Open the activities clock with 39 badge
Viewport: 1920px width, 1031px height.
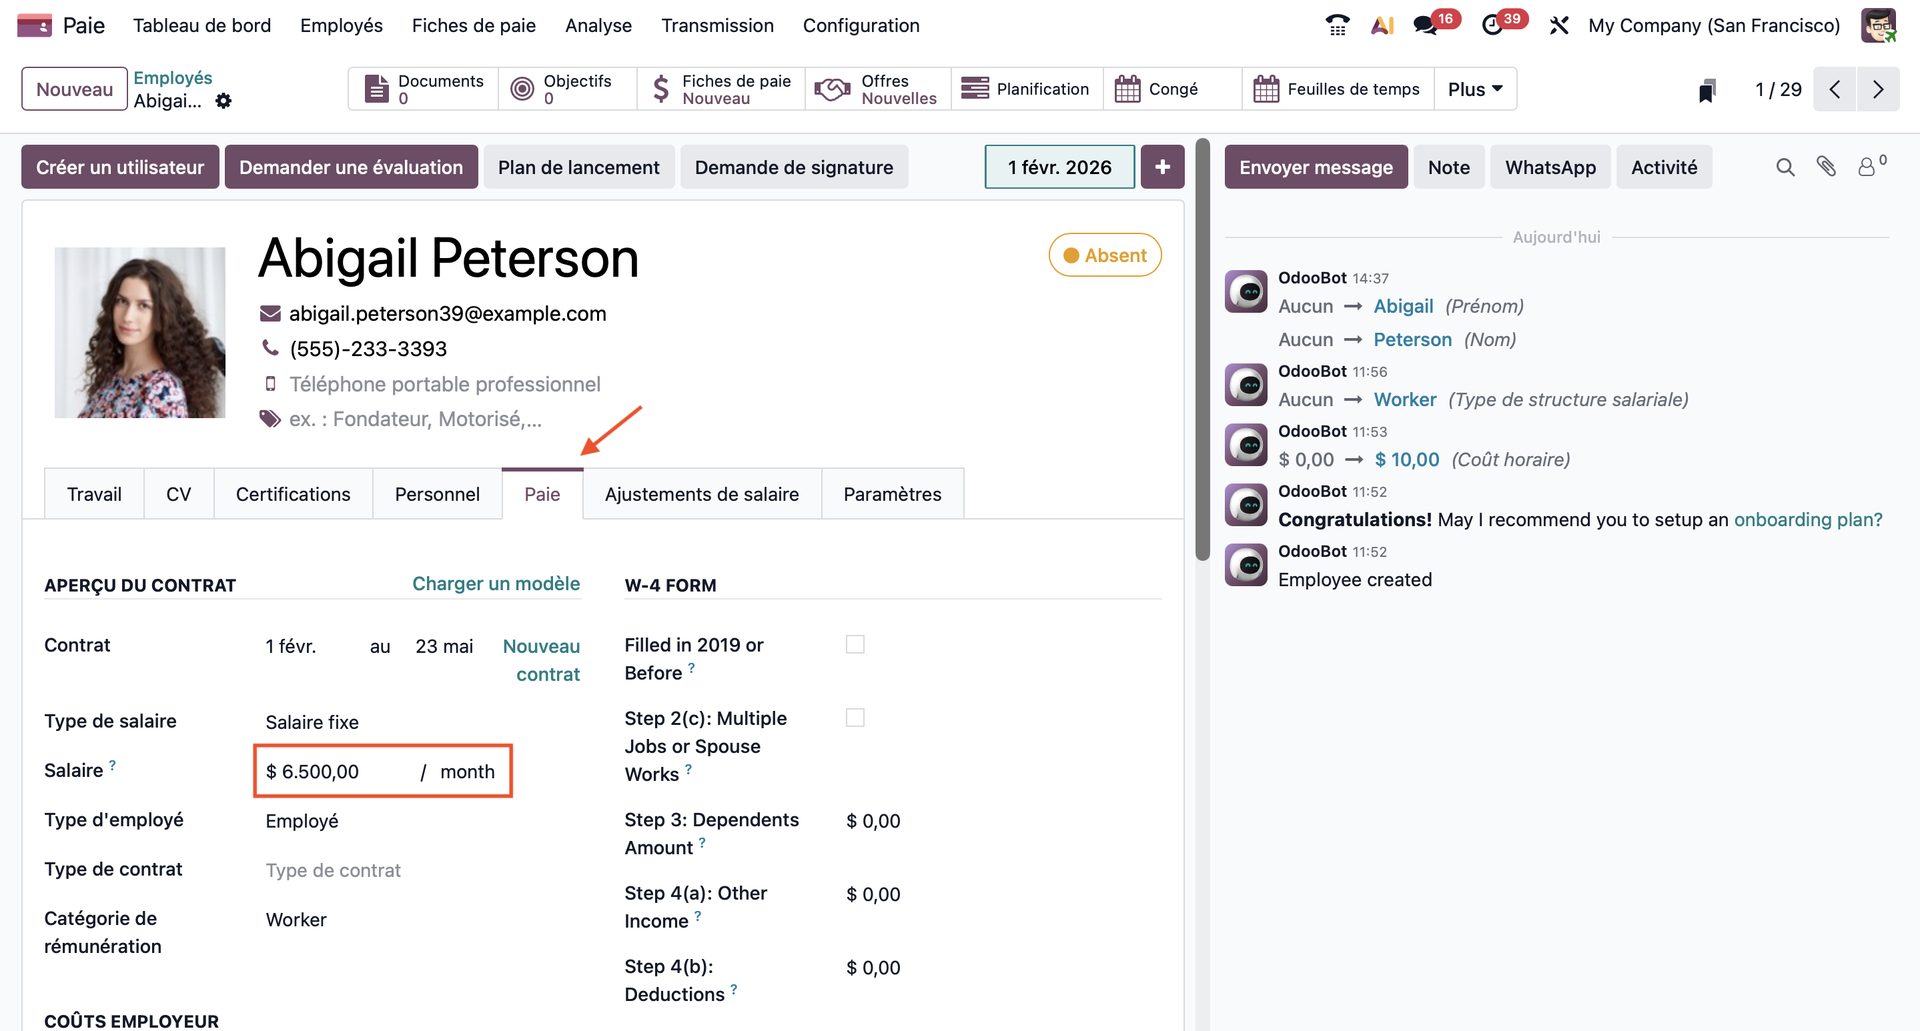point(1492,25)
